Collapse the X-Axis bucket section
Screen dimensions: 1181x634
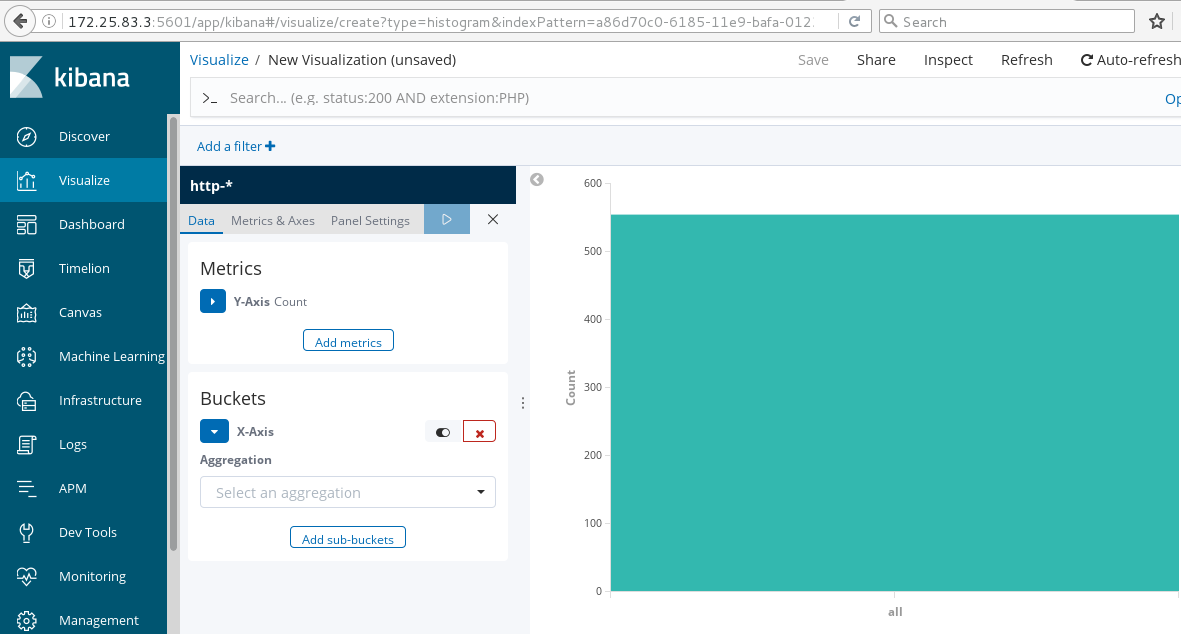pos(214,431)
